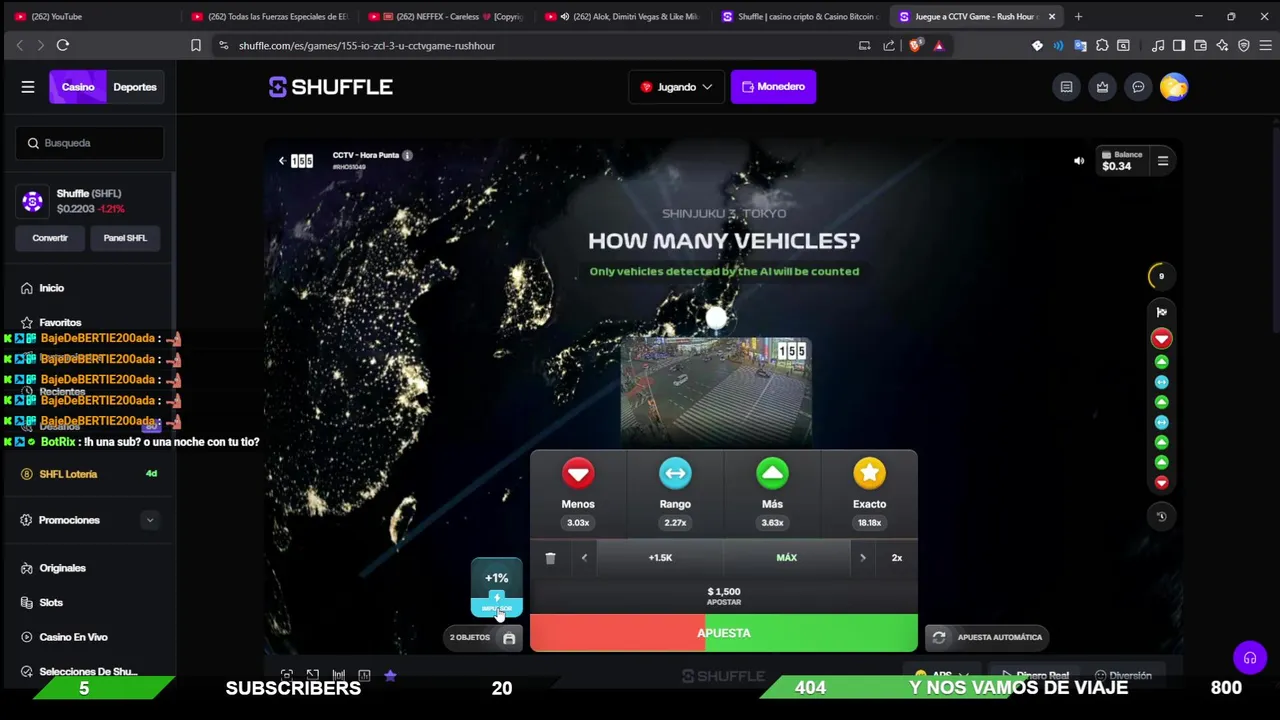Click the Busqueda search field
Image resolution: width=1280 pixels, height=720 pixels.
(x=89, y=143)
